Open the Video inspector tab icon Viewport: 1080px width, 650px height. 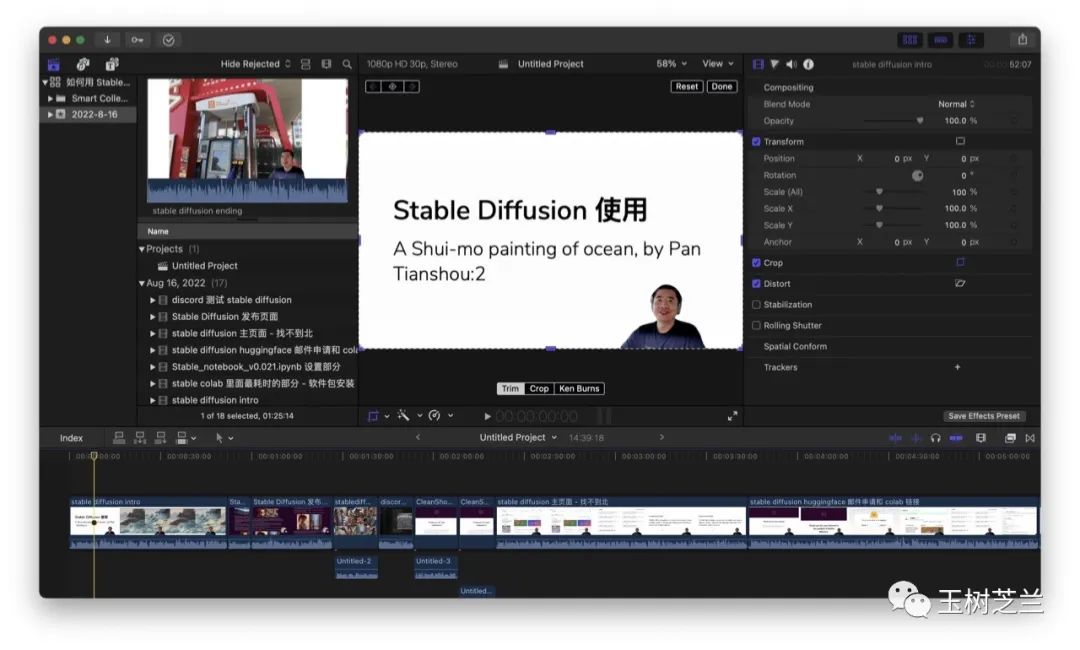[x=758, y=64]
